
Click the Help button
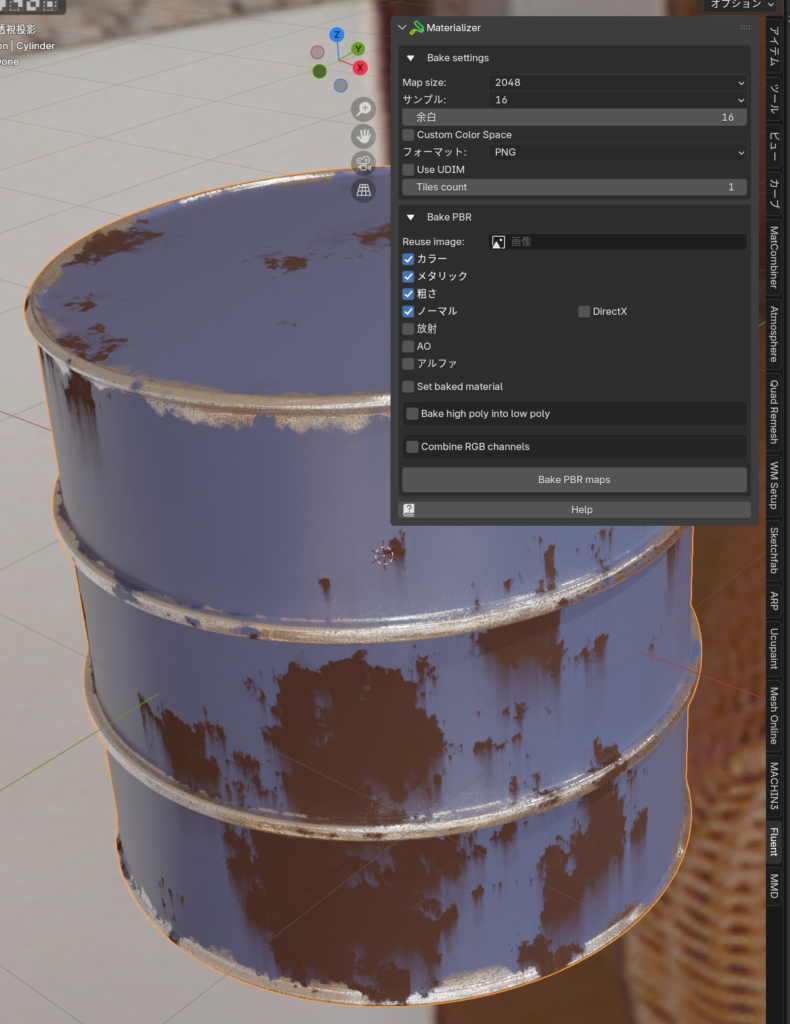pos(581,510)
